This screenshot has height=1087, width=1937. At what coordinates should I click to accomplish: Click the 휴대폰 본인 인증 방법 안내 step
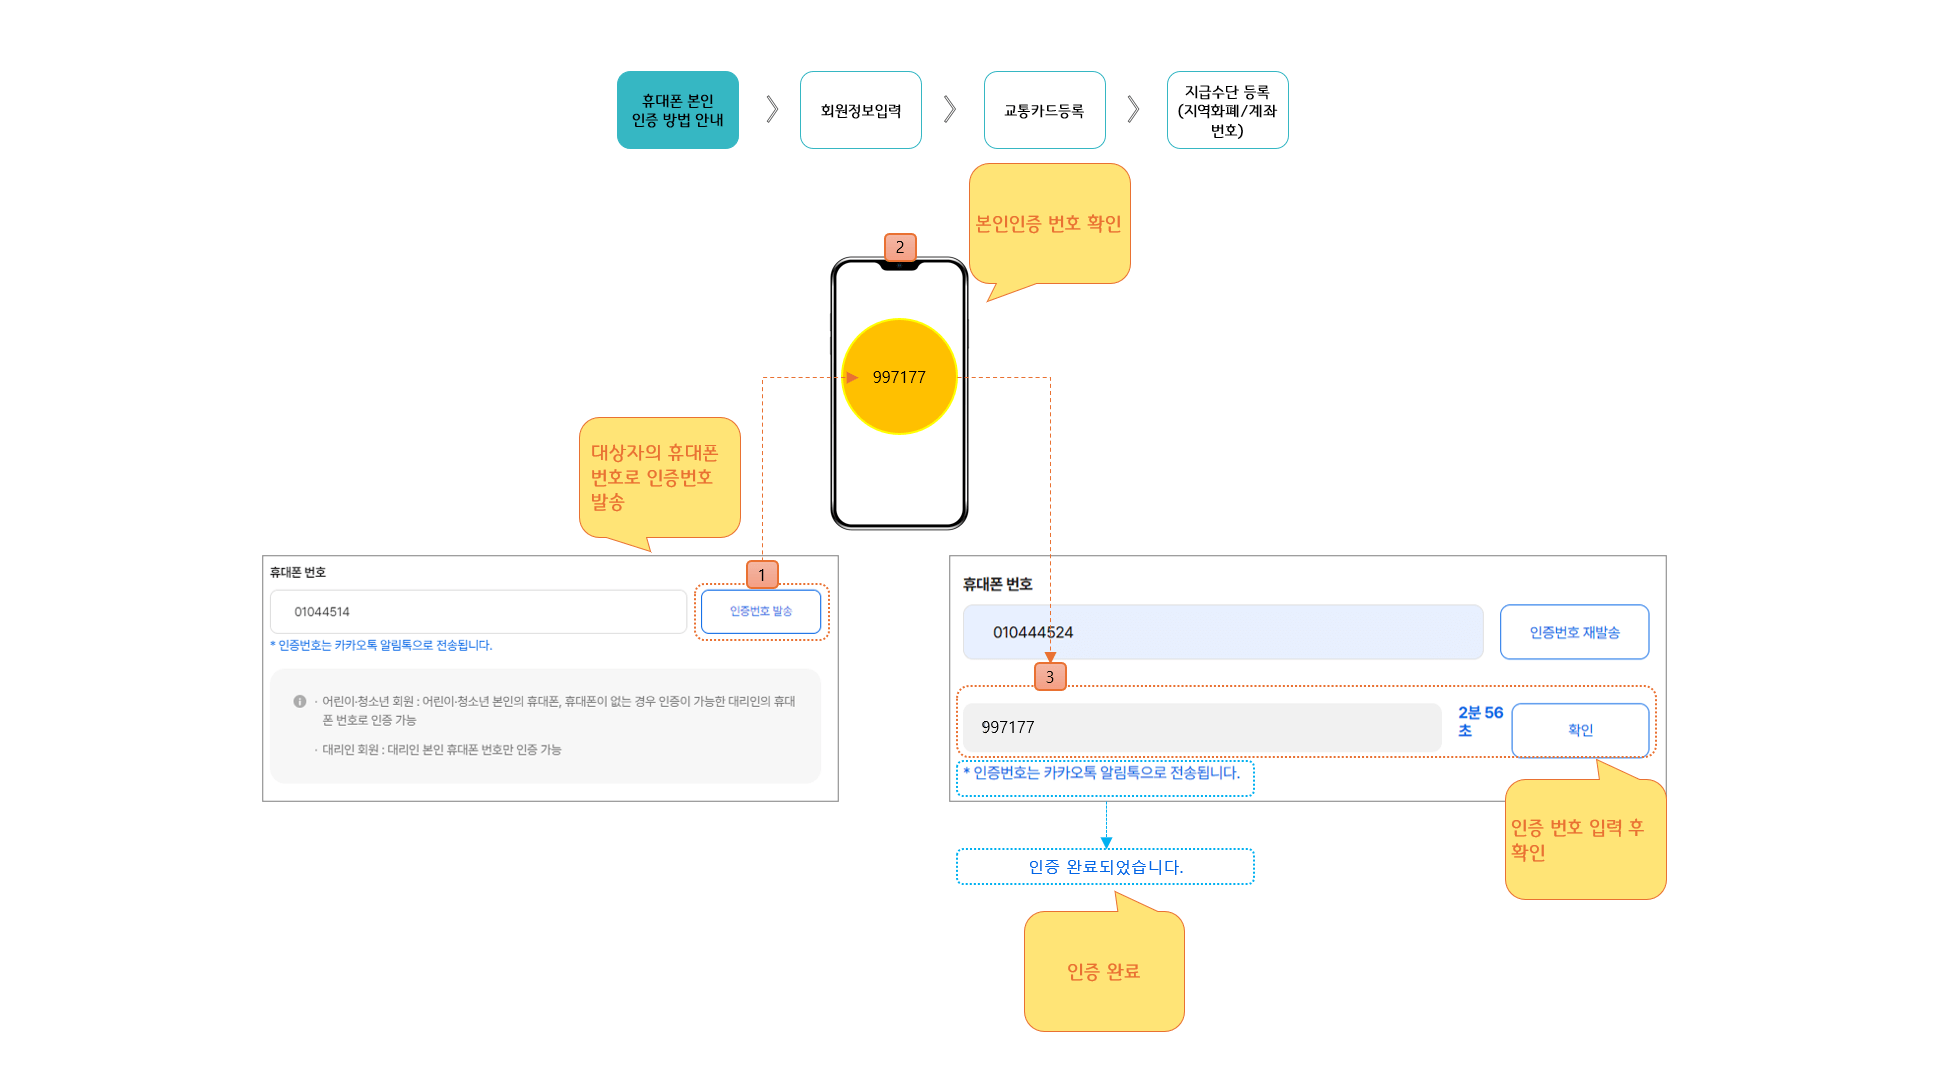click(677, 110)
